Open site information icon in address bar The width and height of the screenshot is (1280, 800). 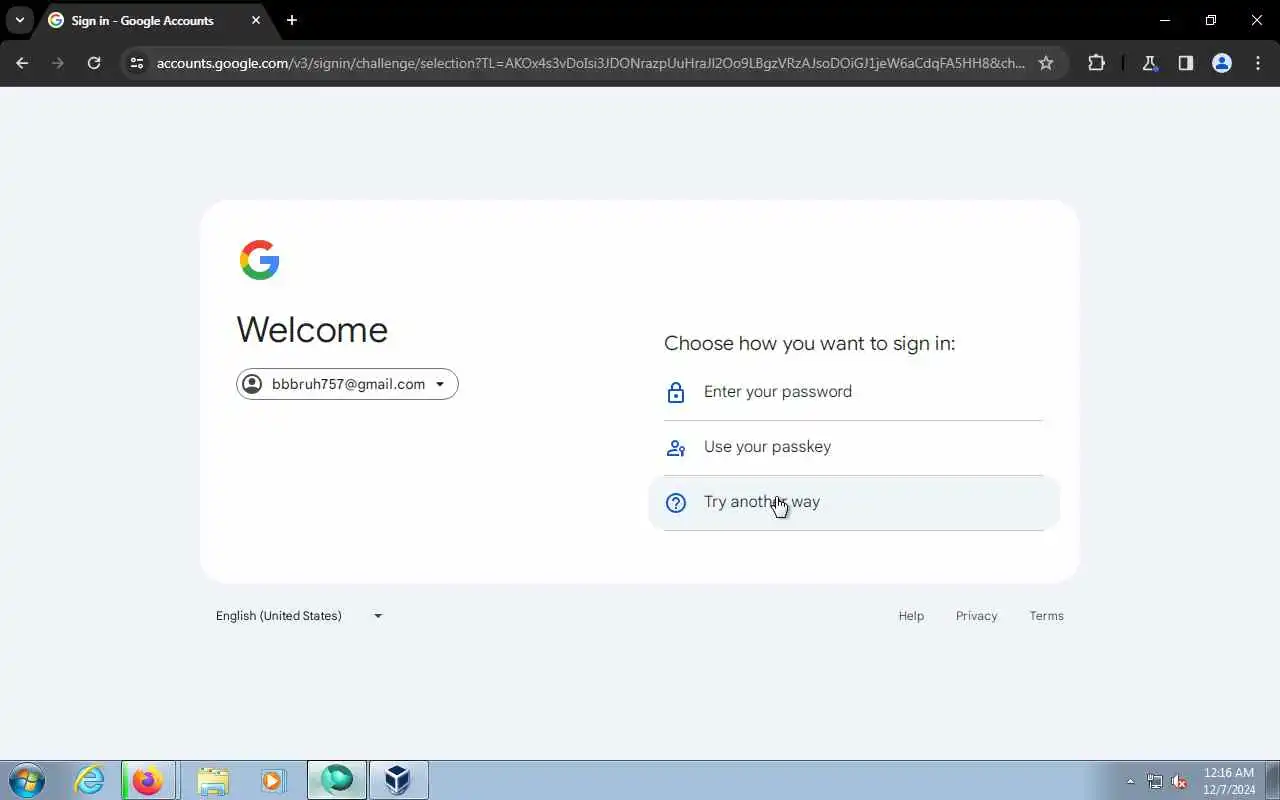138,63
